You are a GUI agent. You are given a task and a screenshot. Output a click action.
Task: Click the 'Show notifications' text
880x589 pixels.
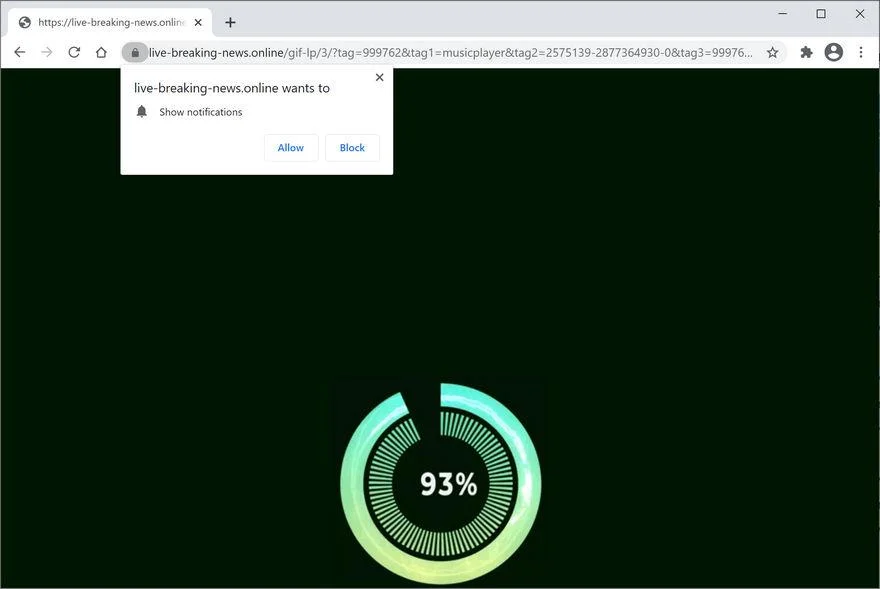(x=200, y=112)
